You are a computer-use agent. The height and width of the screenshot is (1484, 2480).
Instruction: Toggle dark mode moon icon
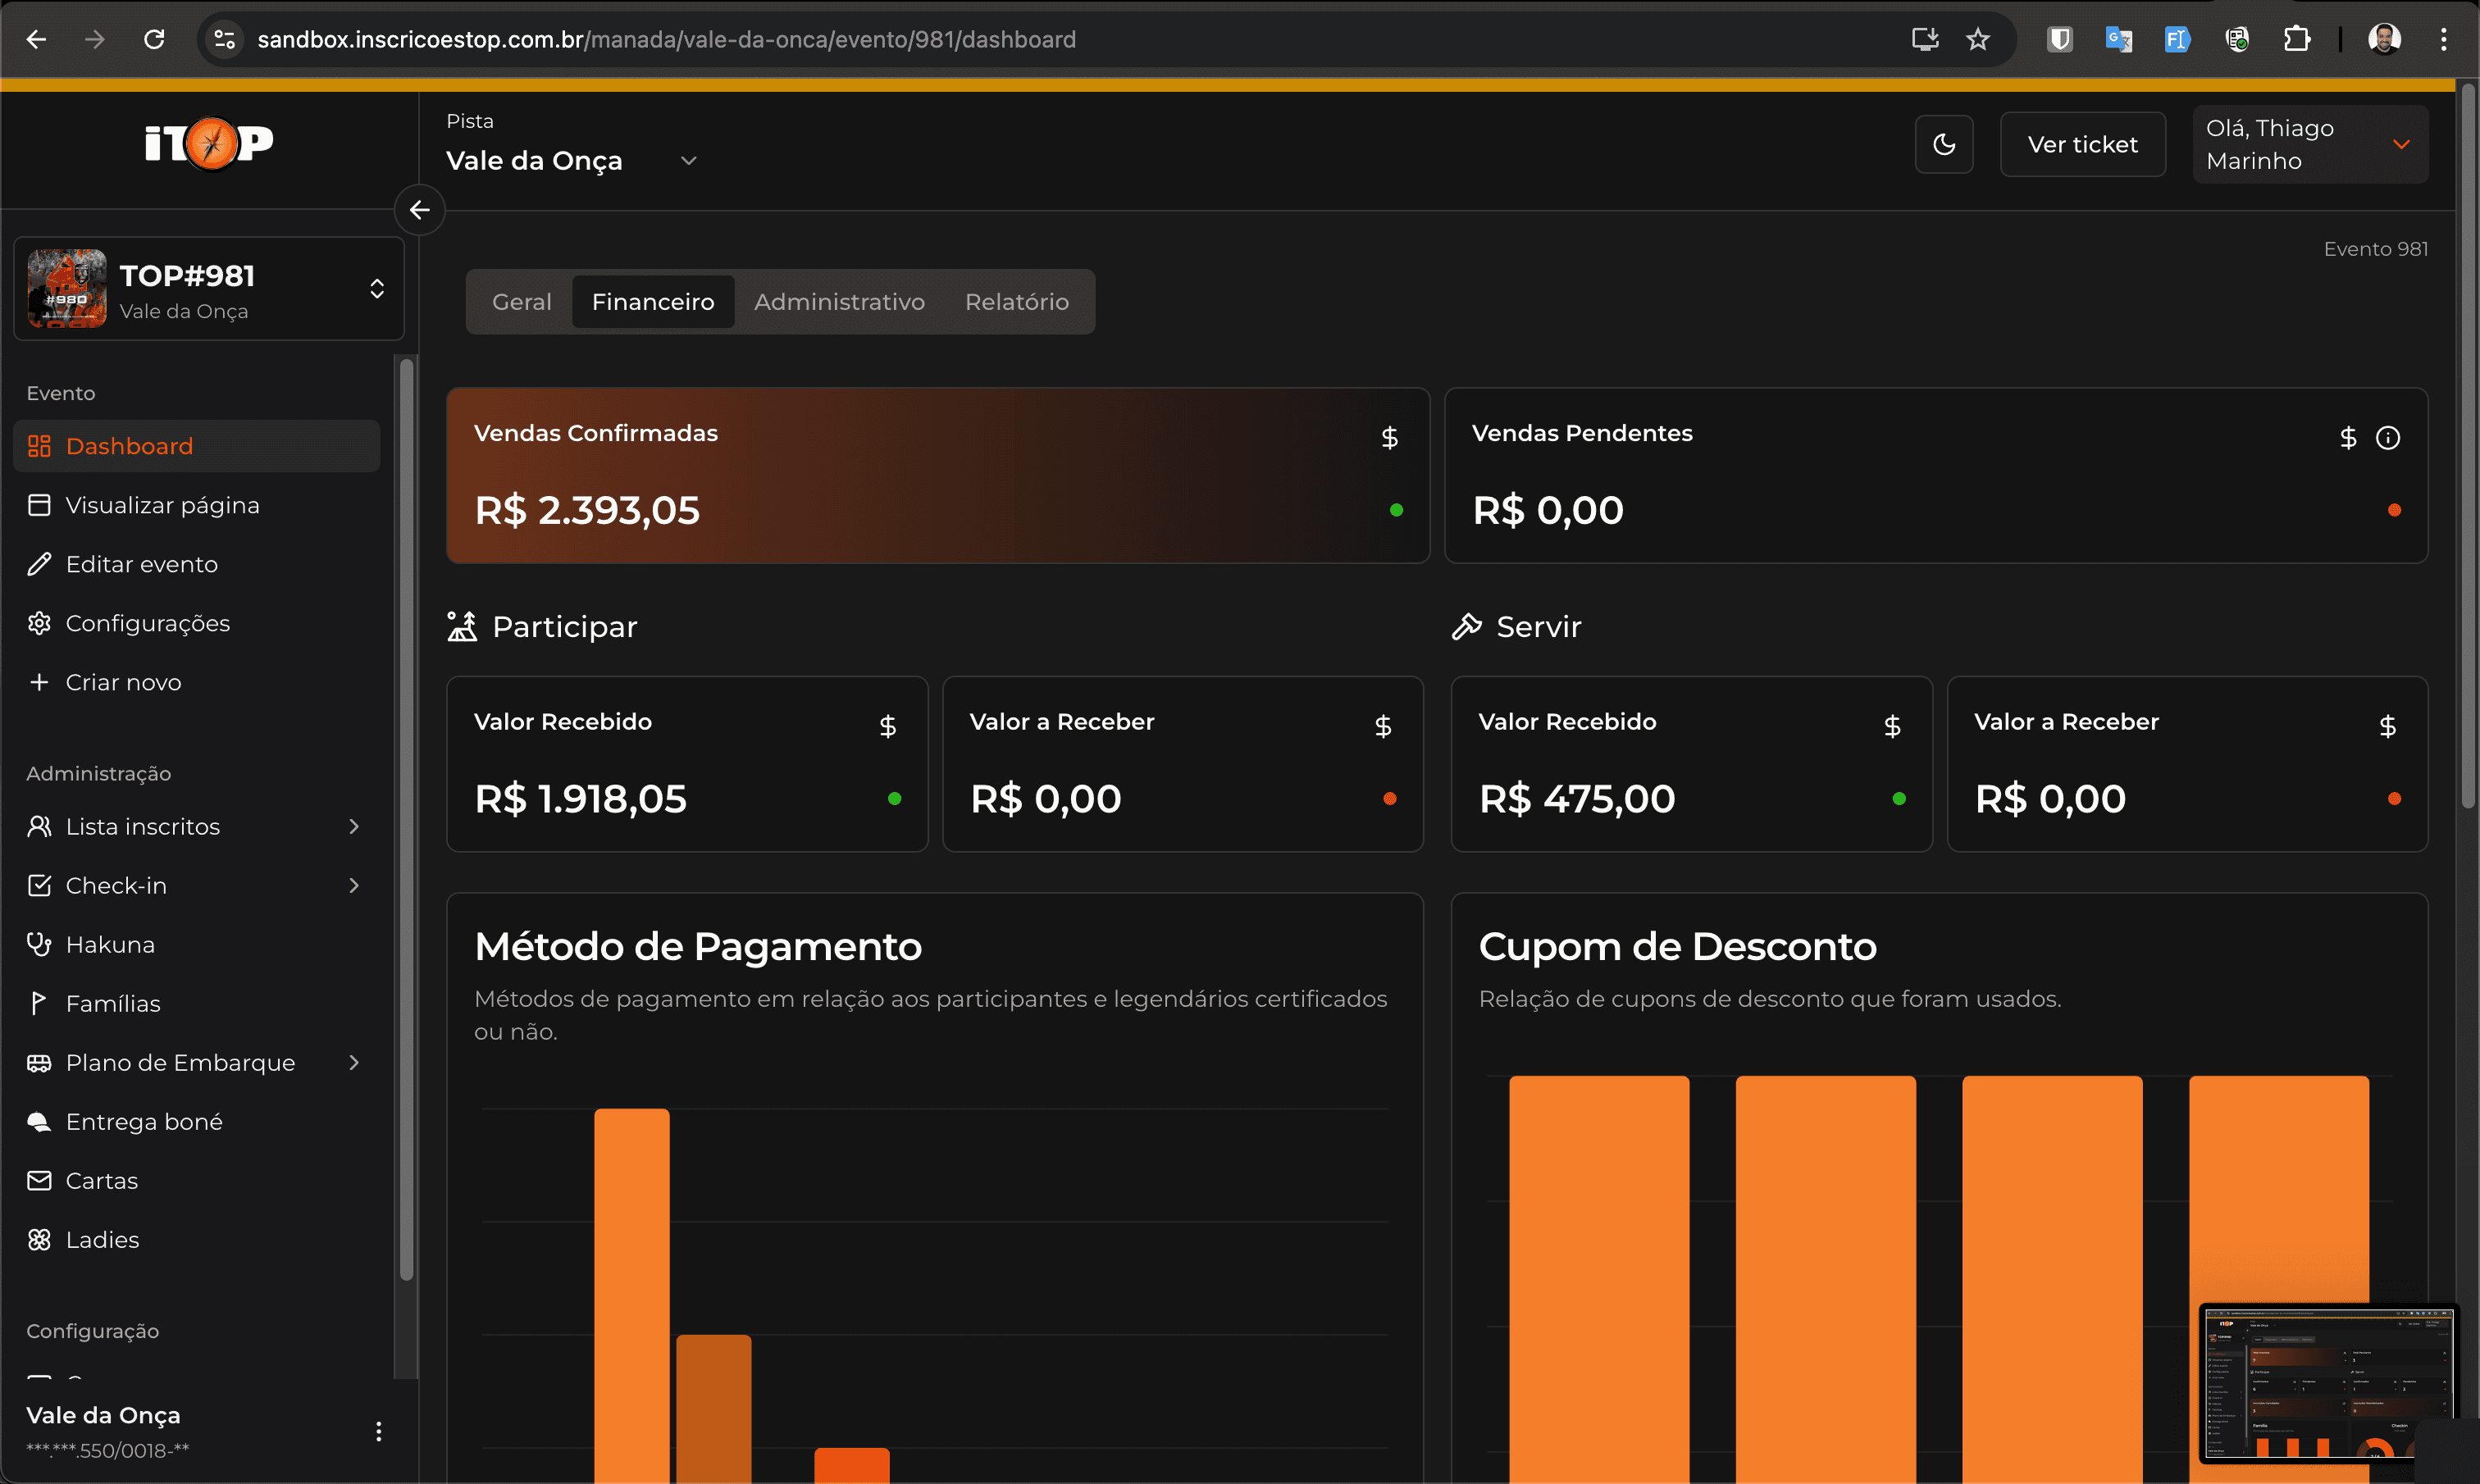click(1944, 144)
